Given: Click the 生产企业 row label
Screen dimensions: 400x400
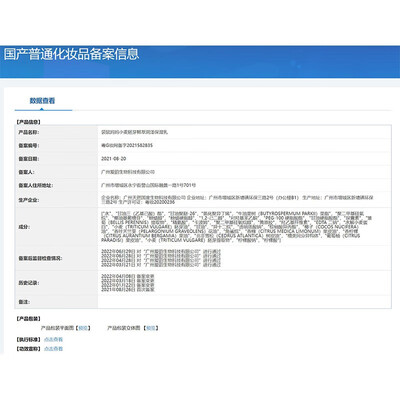Looking at the screenshot, I should [29, 200].
